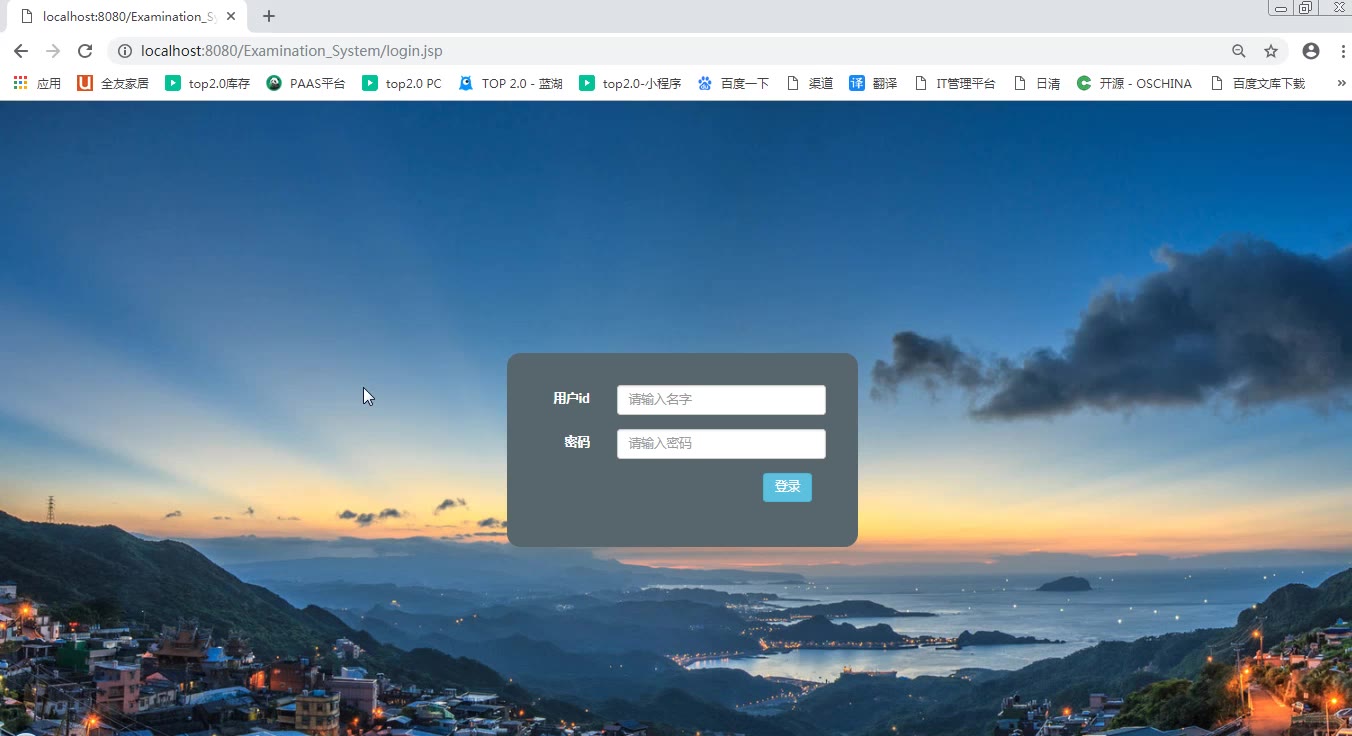Screen dimensions: 1352x736
Task: Close the Examination_System tab
Action: 231,16
